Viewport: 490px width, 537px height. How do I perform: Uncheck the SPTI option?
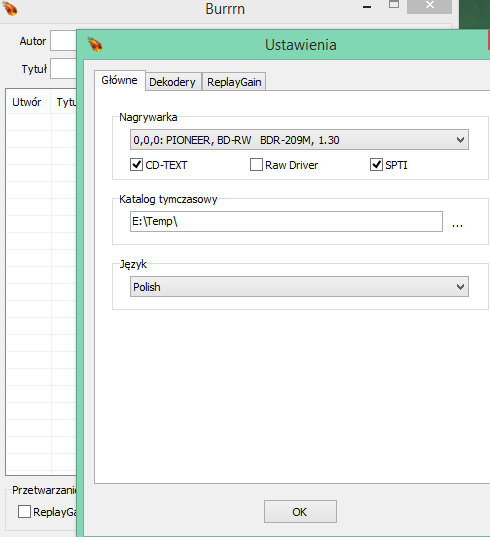click(x=376, y=165)
